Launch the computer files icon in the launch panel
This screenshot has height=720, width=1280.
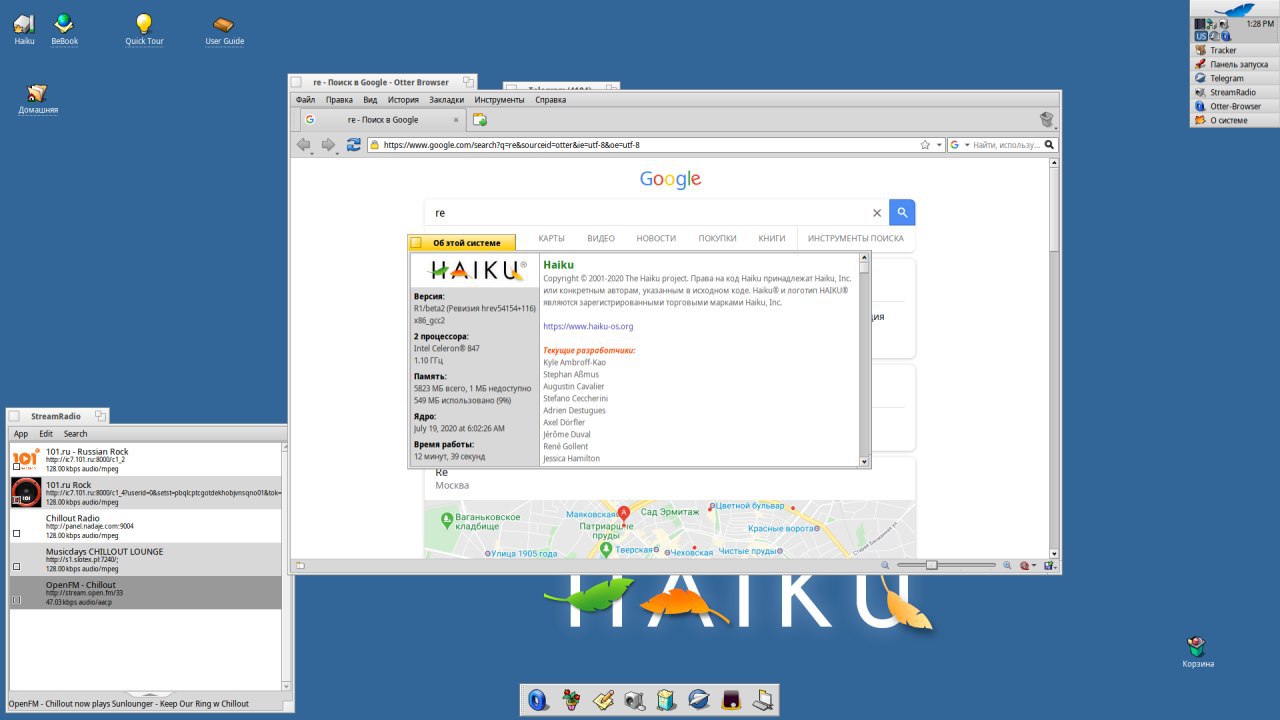(763, 700)
